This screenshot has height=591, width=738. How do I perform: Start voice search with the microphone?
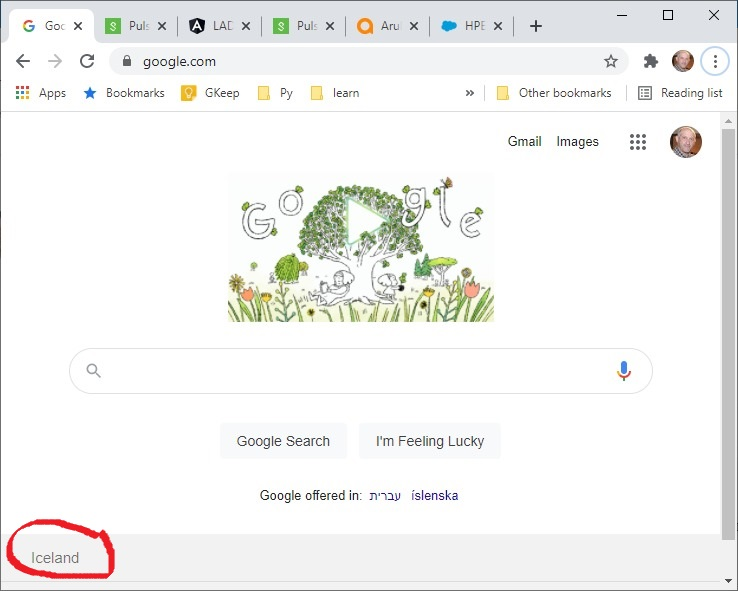tap(624, 371)
